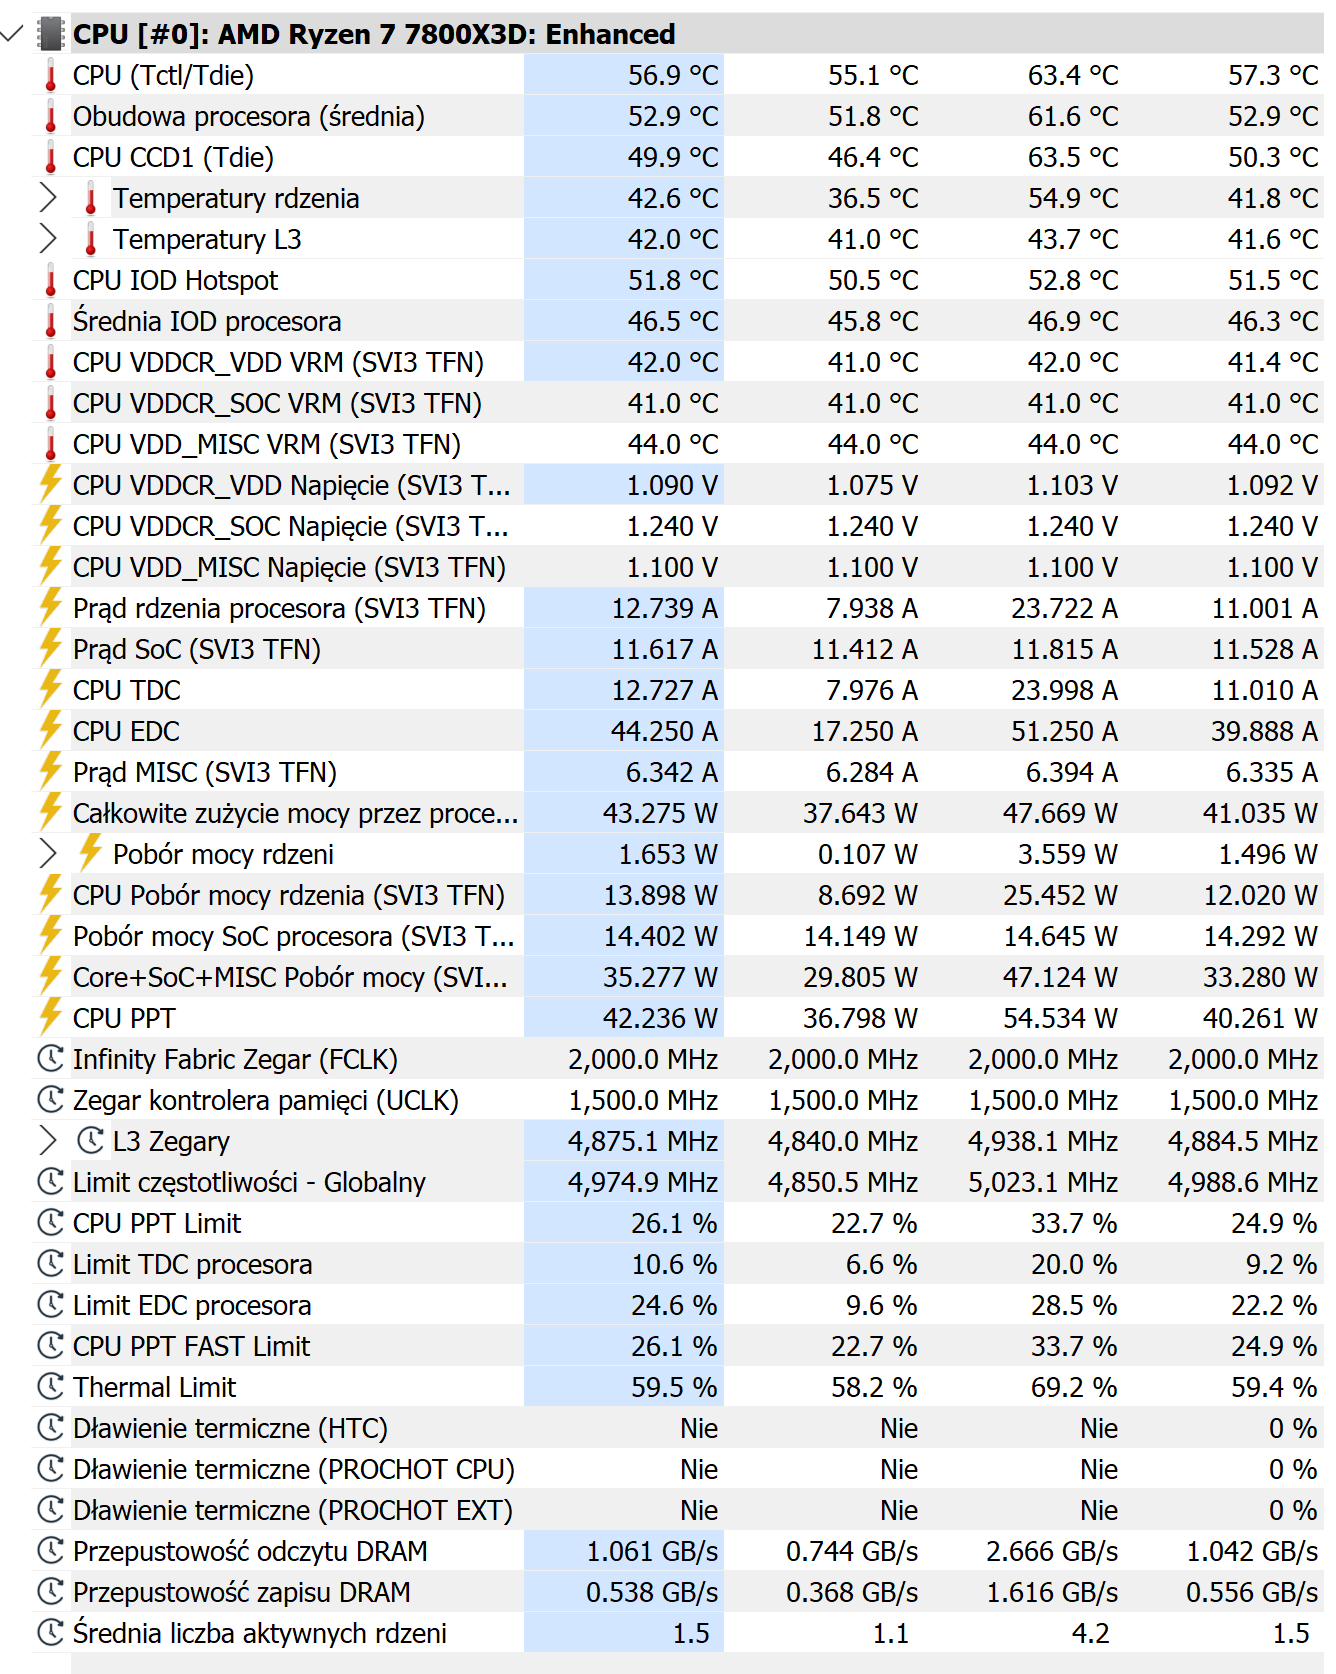The width and height of the screenshot is (1336, 1674).
Task: Click thermometer icon of Średnia IOD procesora
Action: 51,321
